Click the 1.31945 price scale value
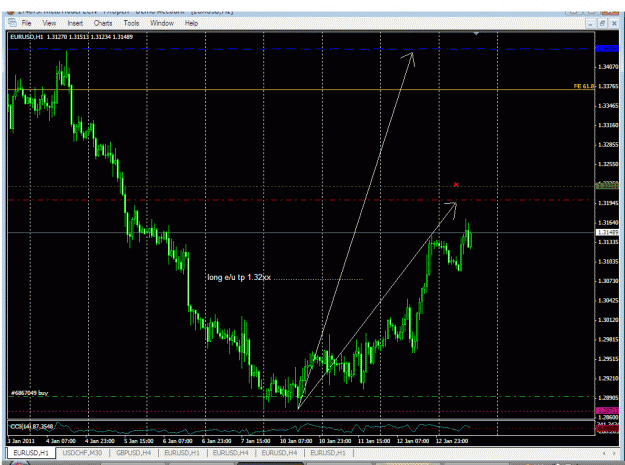 pos(608,203)
